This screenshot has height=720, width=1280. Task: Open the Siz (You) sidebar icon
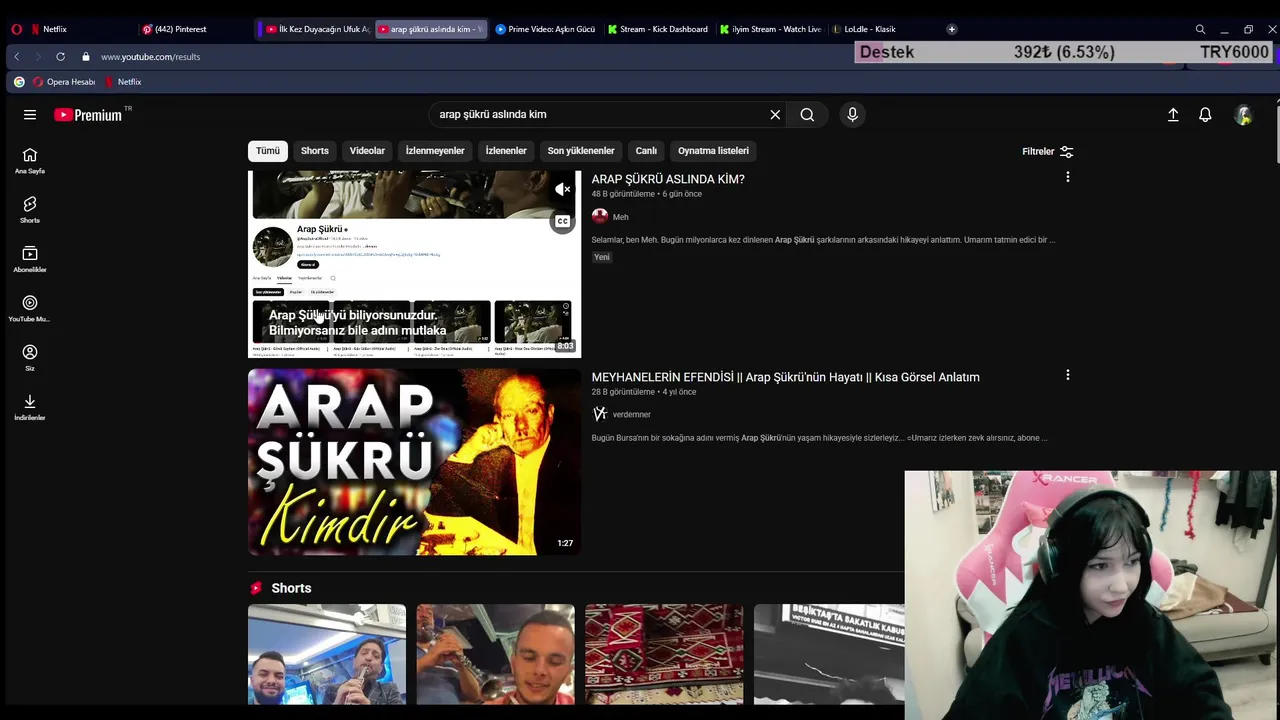pyautogui.click(x=30, y=357)
